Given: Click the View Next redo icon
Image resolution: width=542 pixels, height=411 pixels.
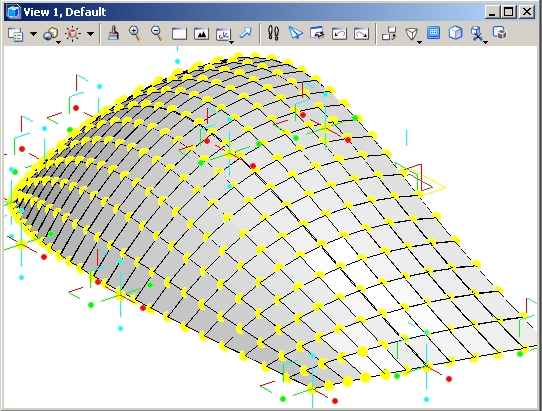Looking at the screenshot, I should click(362, 34).
